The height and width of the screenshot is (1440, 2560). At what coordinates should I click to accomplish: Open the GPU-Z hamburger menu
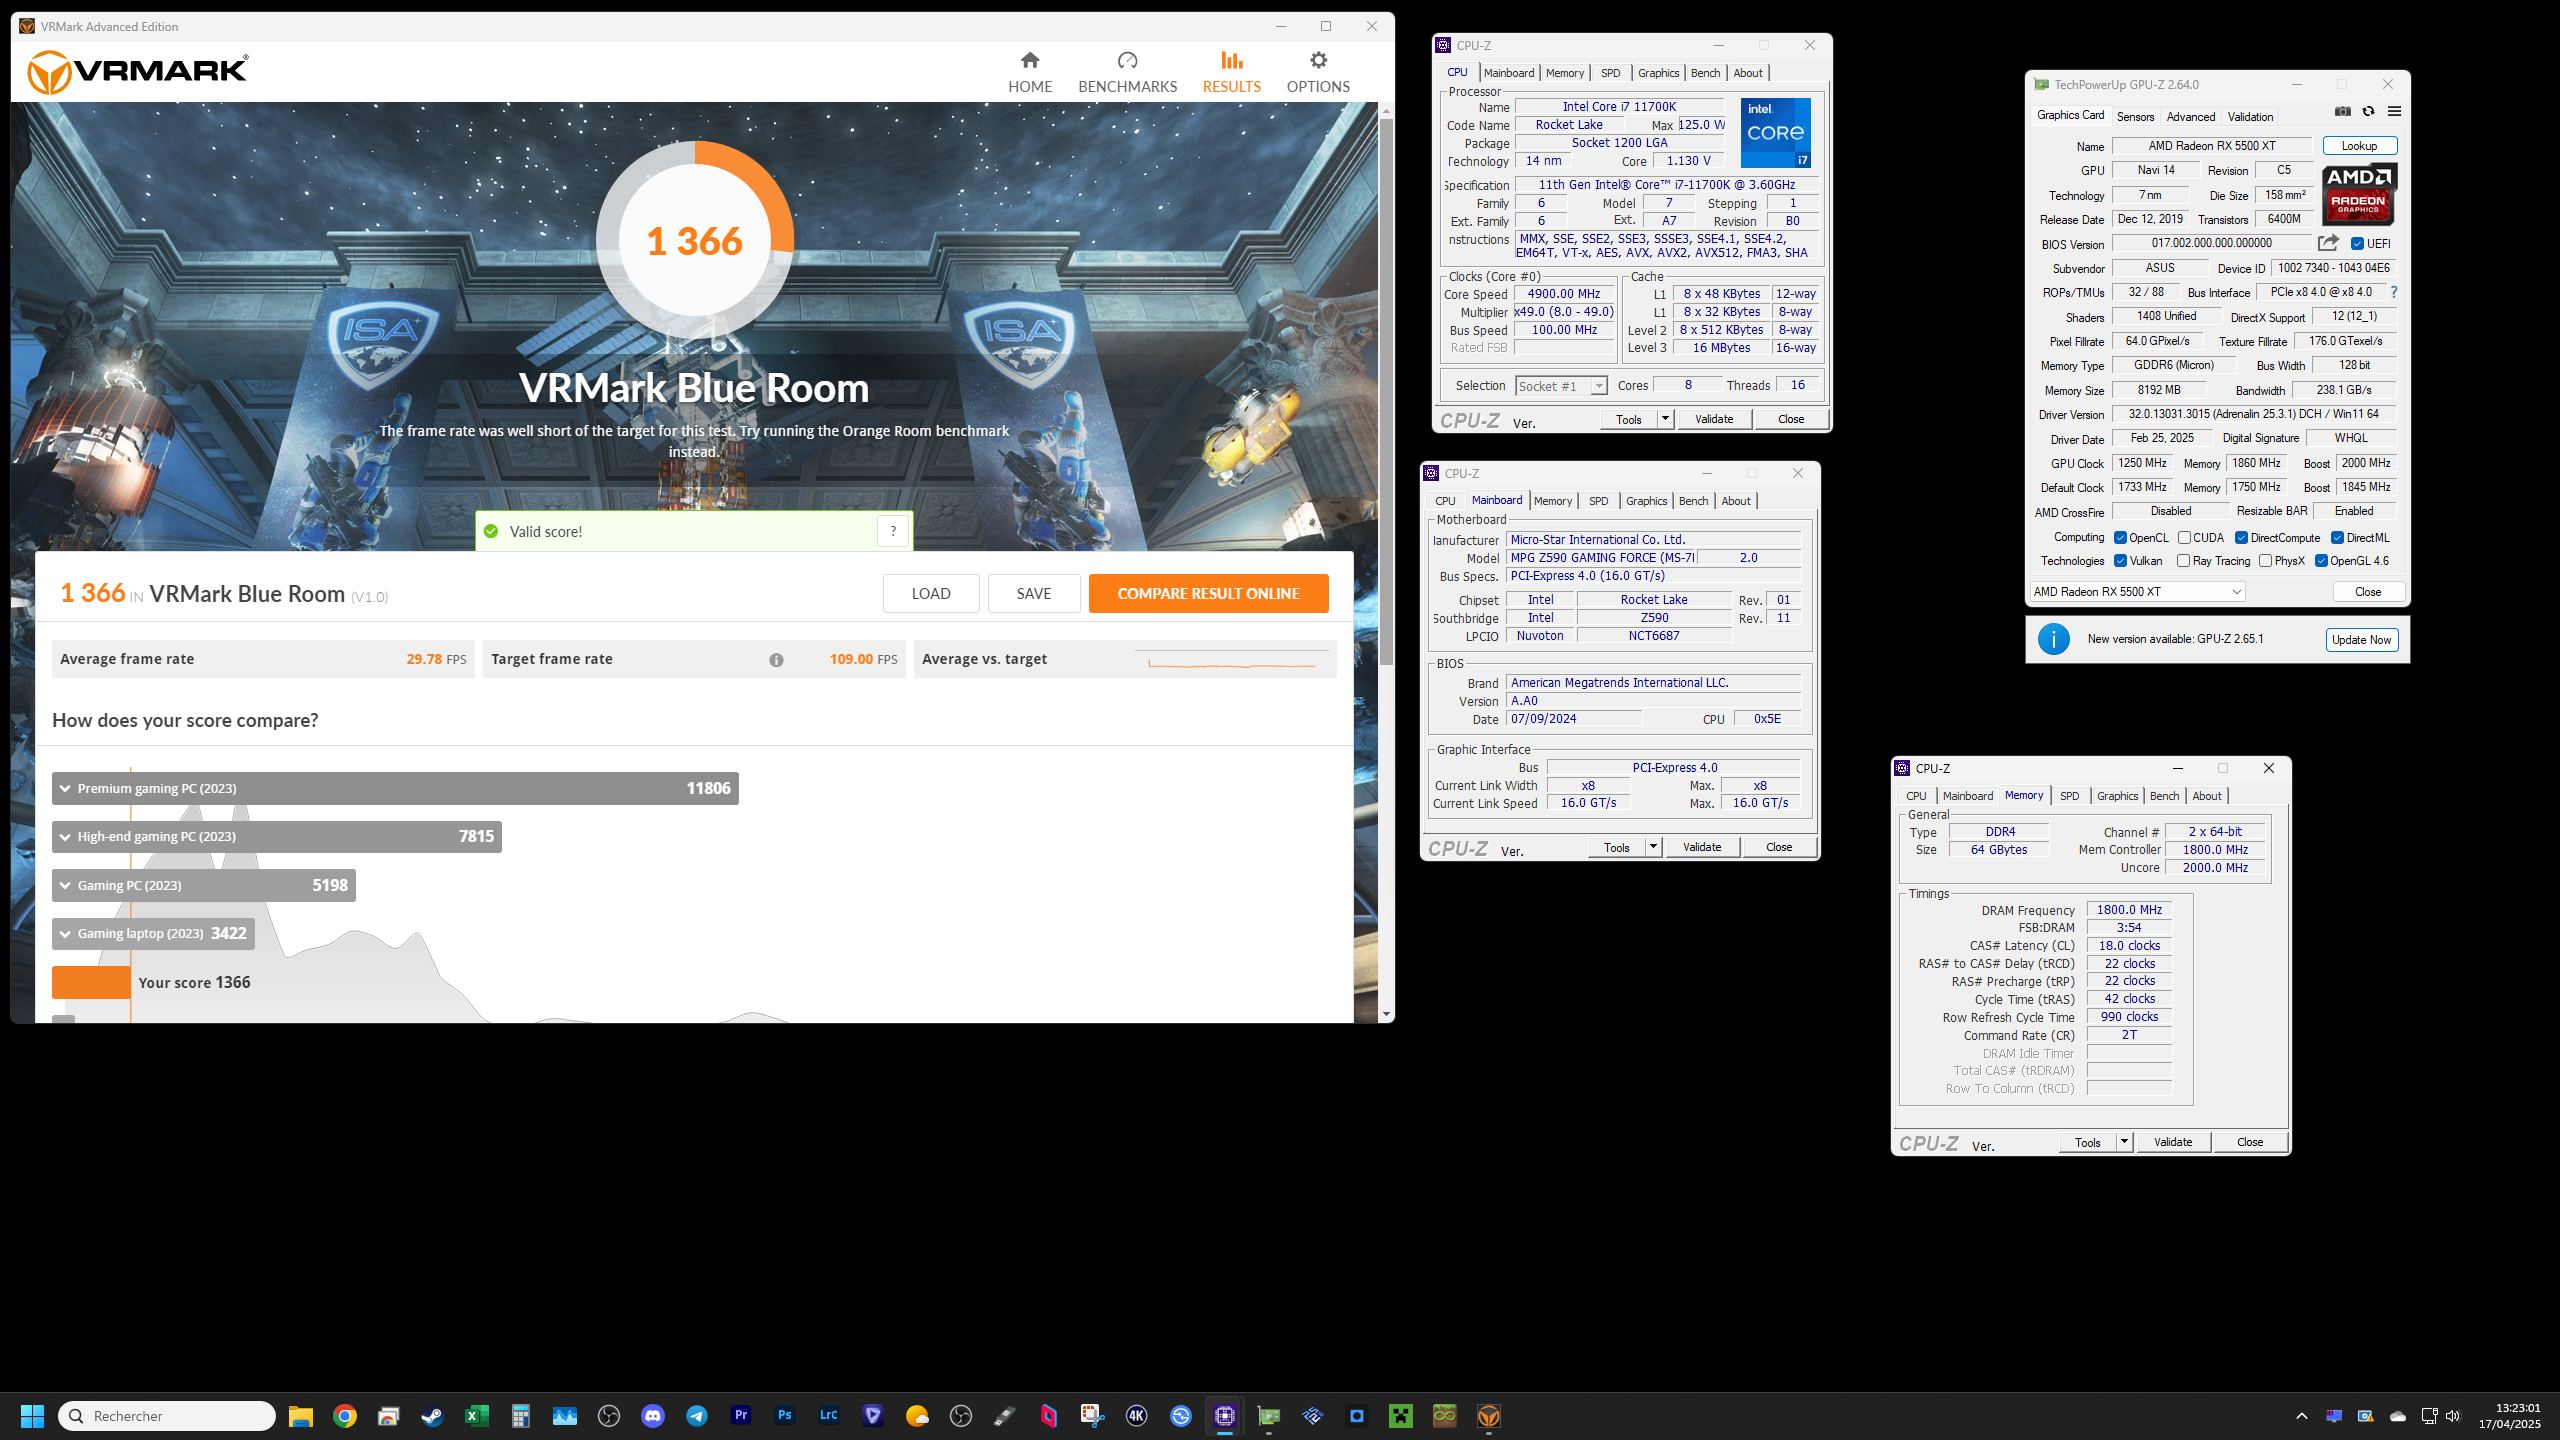[2394, 111]
